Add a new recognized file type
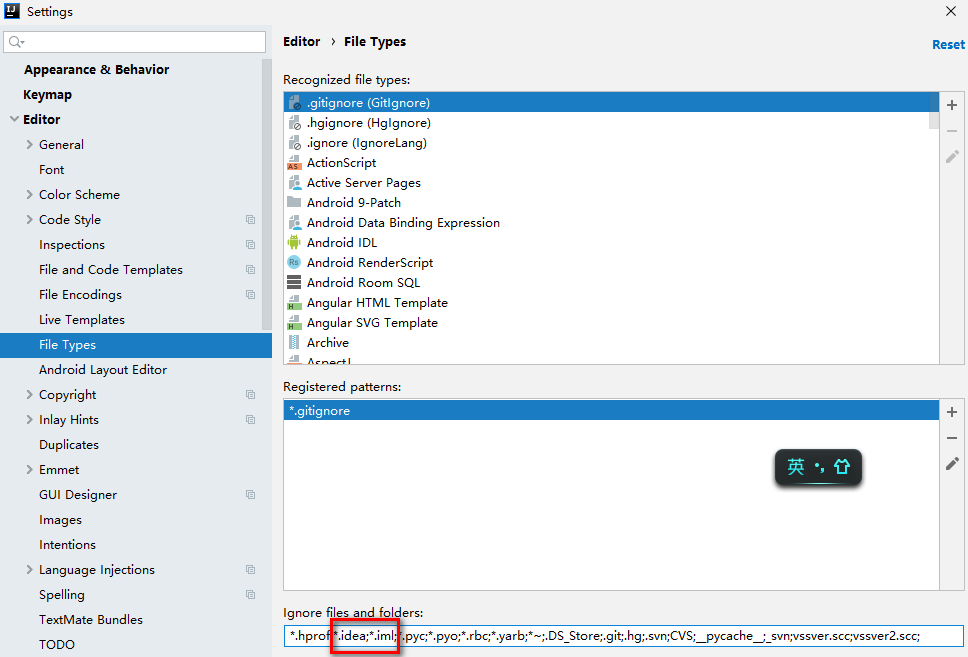968x657 pixels. point(952,105)
